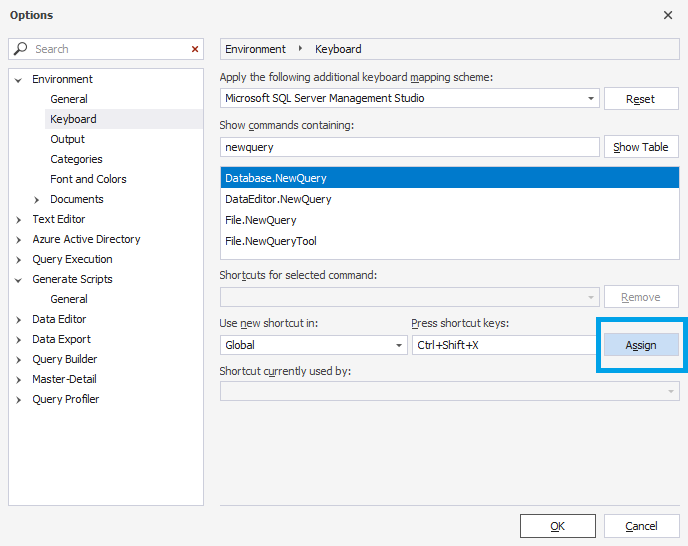
Task: Click the Press shortcut keys field
Action: click(505, 345)
